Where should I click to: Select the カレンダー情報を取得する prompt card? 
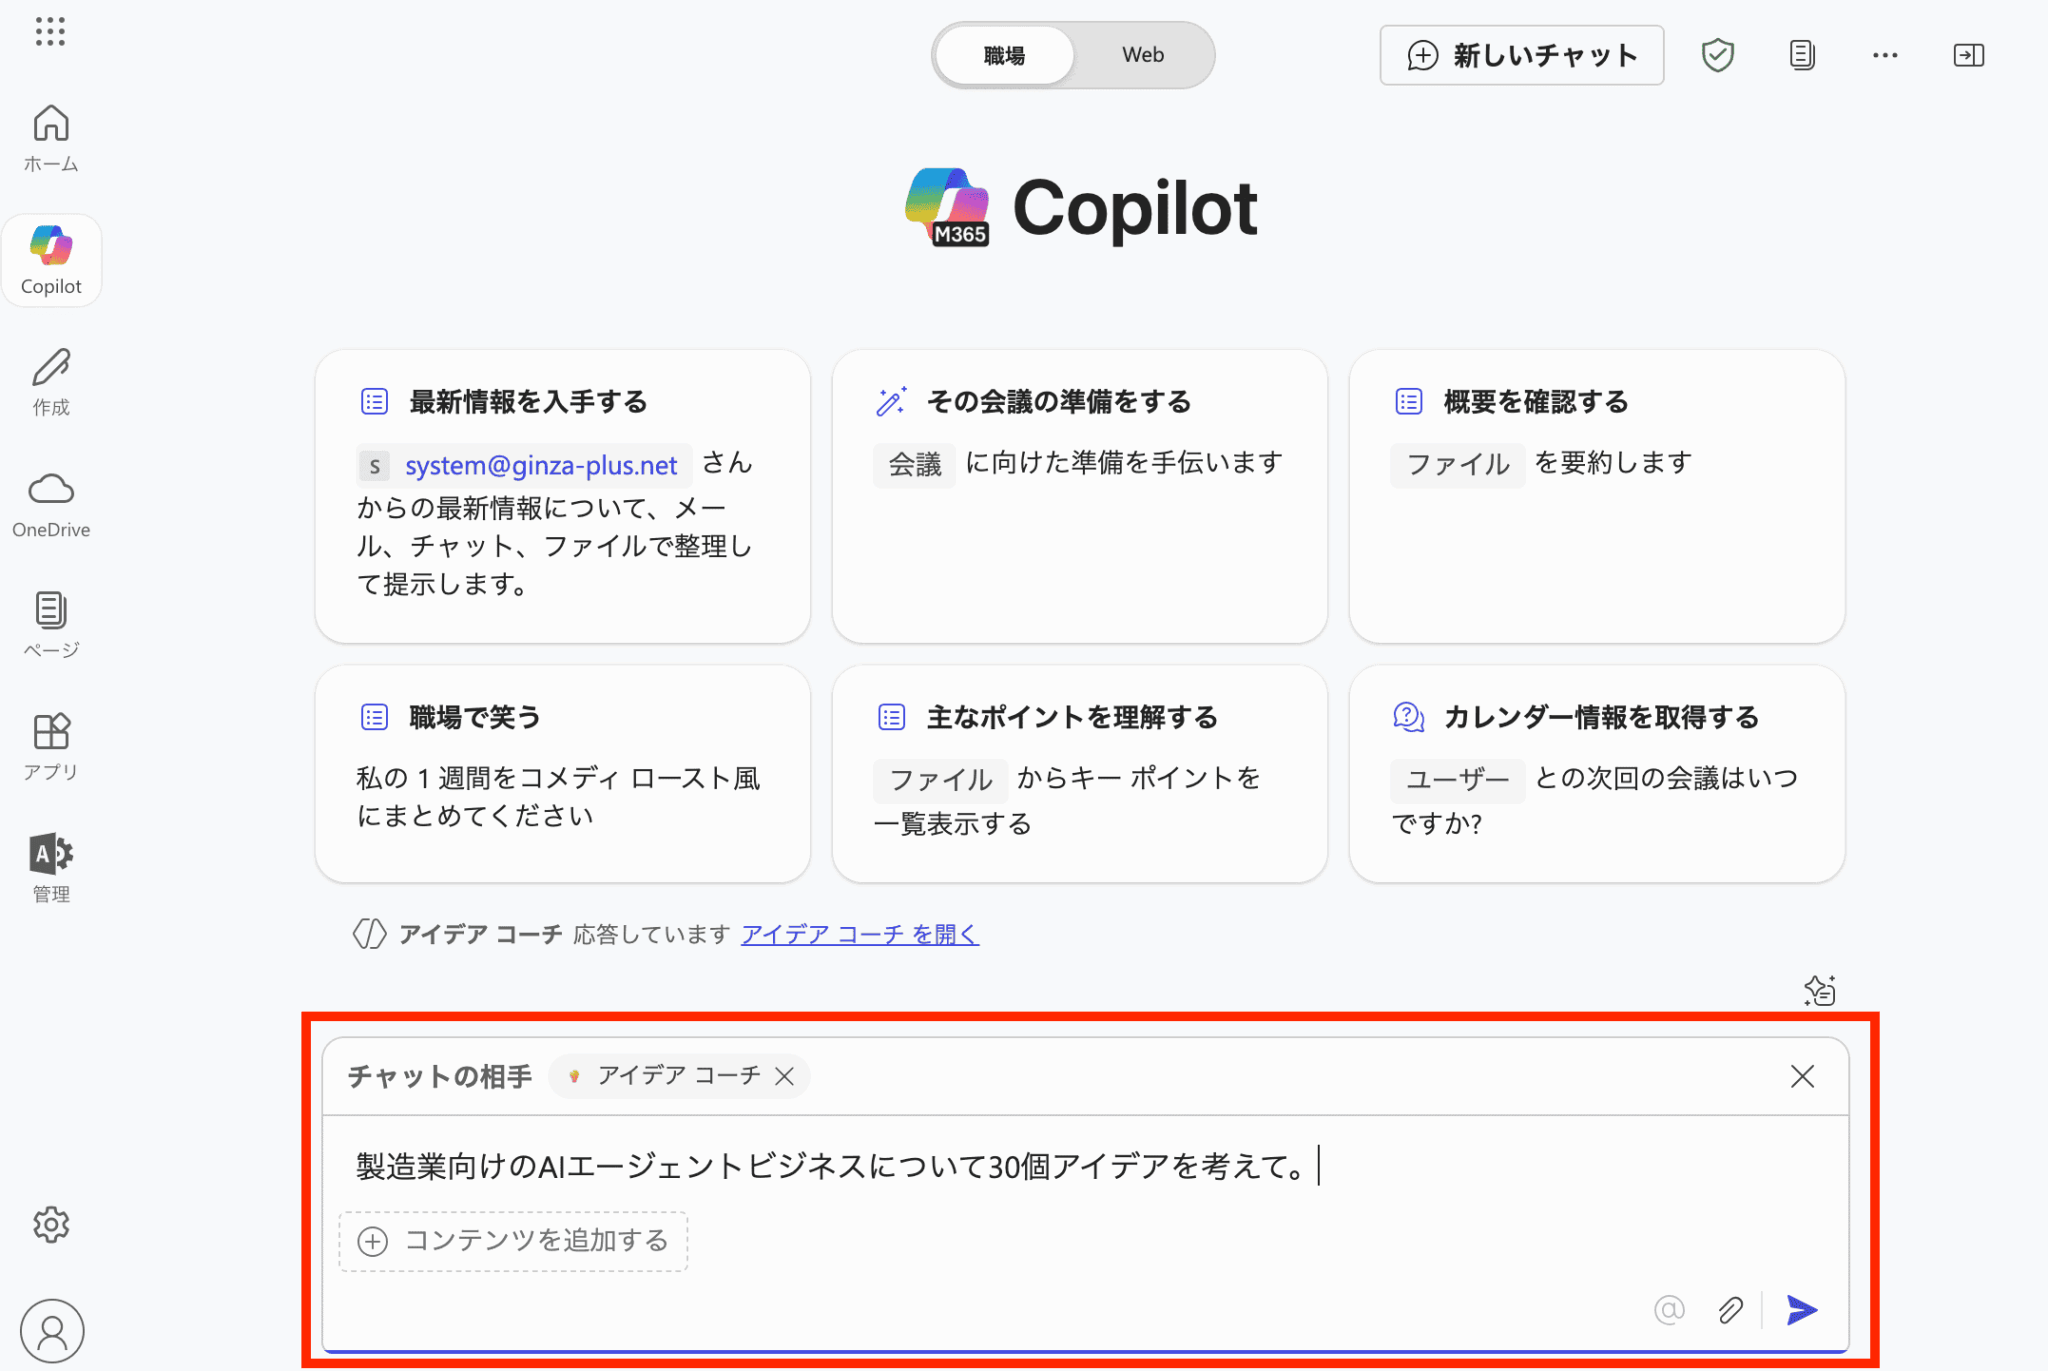click(x=1596, y=774)
